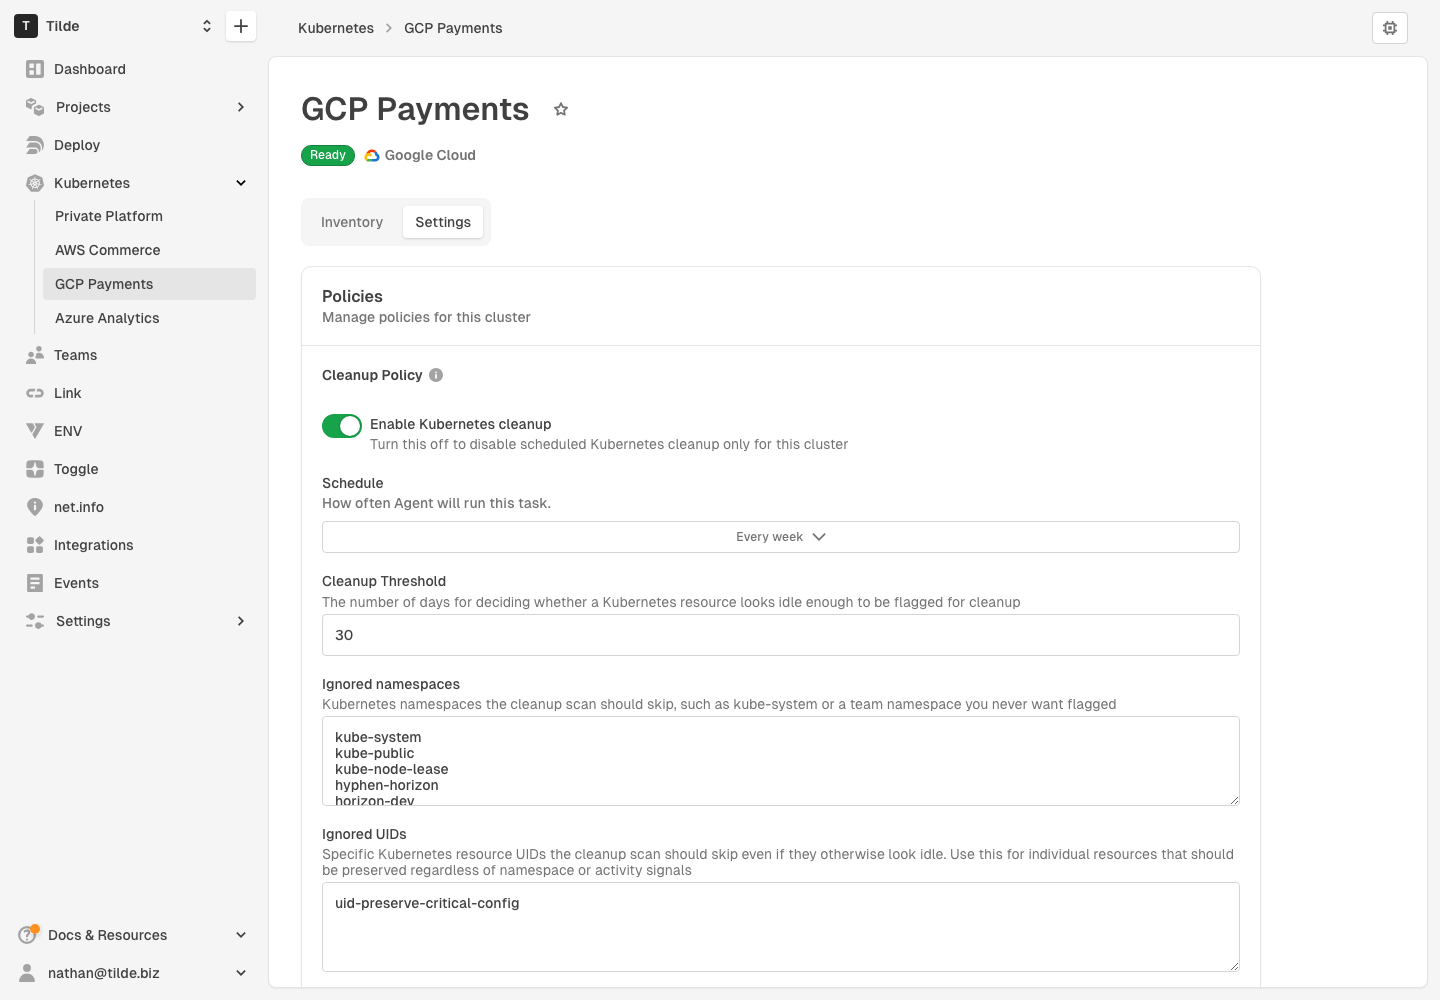Viewport: 1440px width, 1000px height.
Task: Click the Cleanup Policy info icon
Action: click(436, 375)
